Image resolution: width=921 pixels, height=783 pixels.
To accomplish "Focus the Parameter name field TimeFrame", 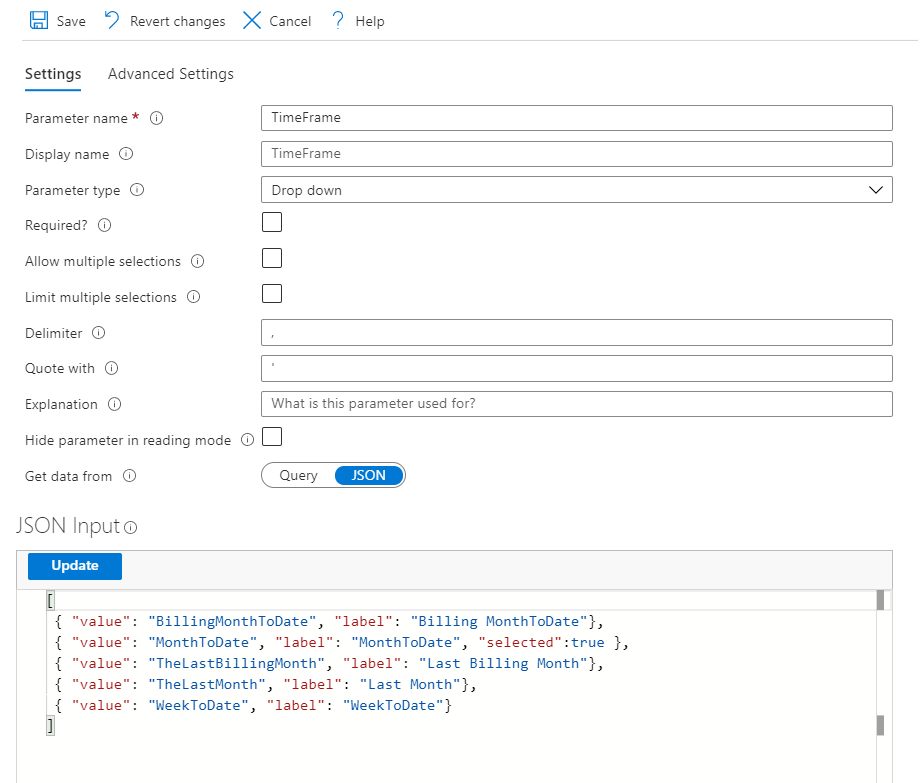I will pos(577,118).
